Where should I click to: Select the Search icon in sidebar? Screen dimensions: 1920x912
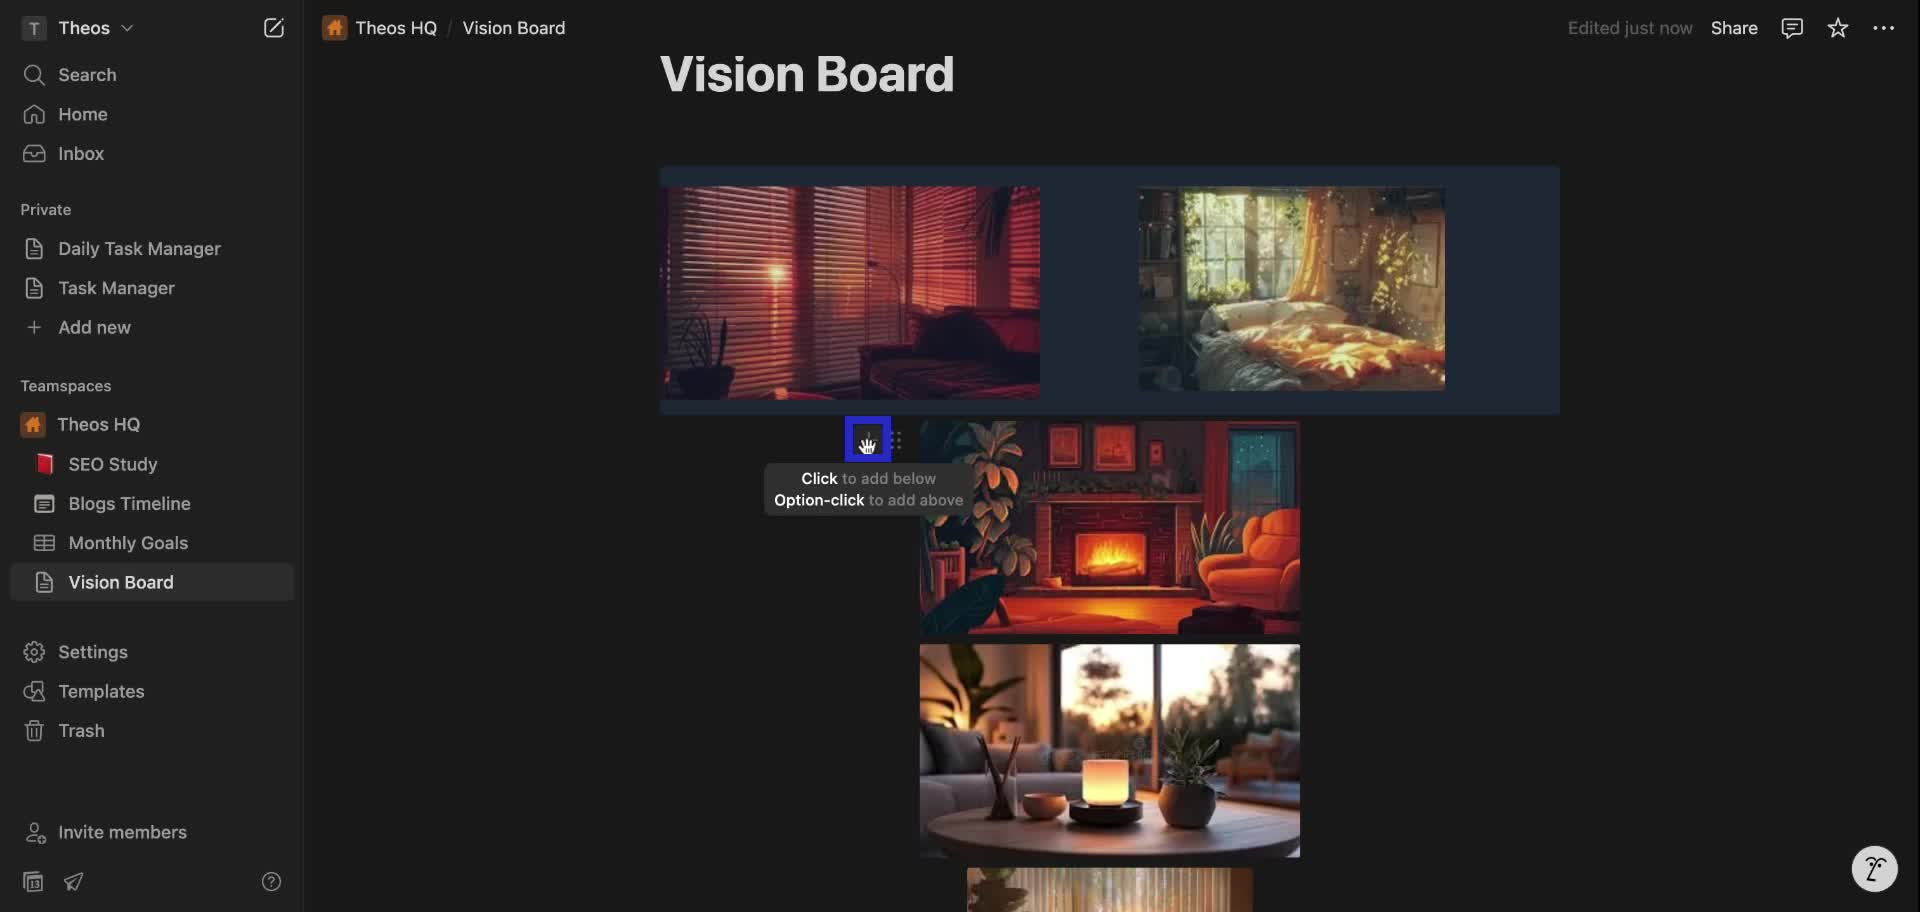[33, 74]
